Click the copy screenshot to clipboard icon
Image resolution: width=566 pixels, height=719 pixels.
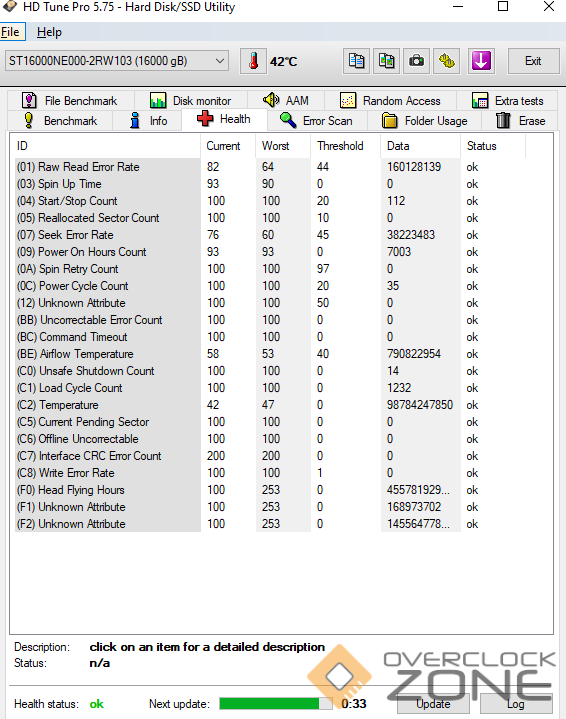[x=387, y=61]
